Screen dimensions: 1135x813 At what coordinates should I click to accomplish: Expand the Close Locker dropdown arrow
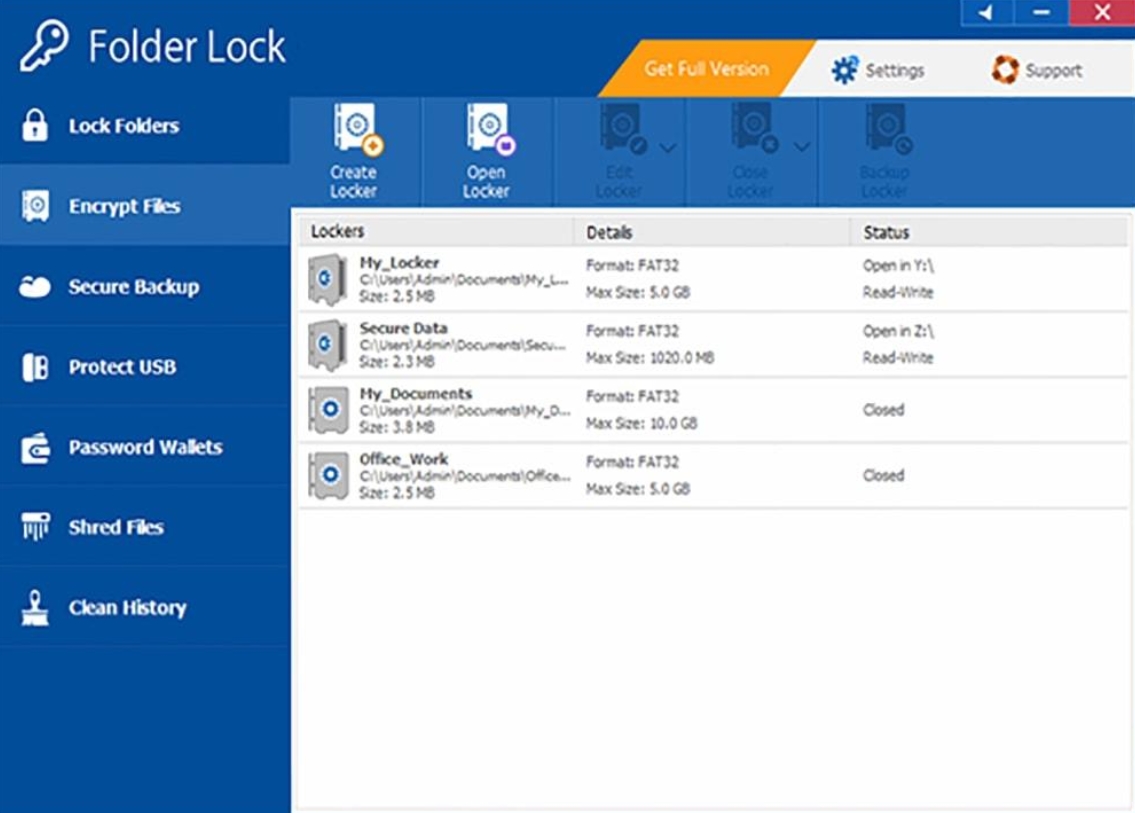pos(801,147)
